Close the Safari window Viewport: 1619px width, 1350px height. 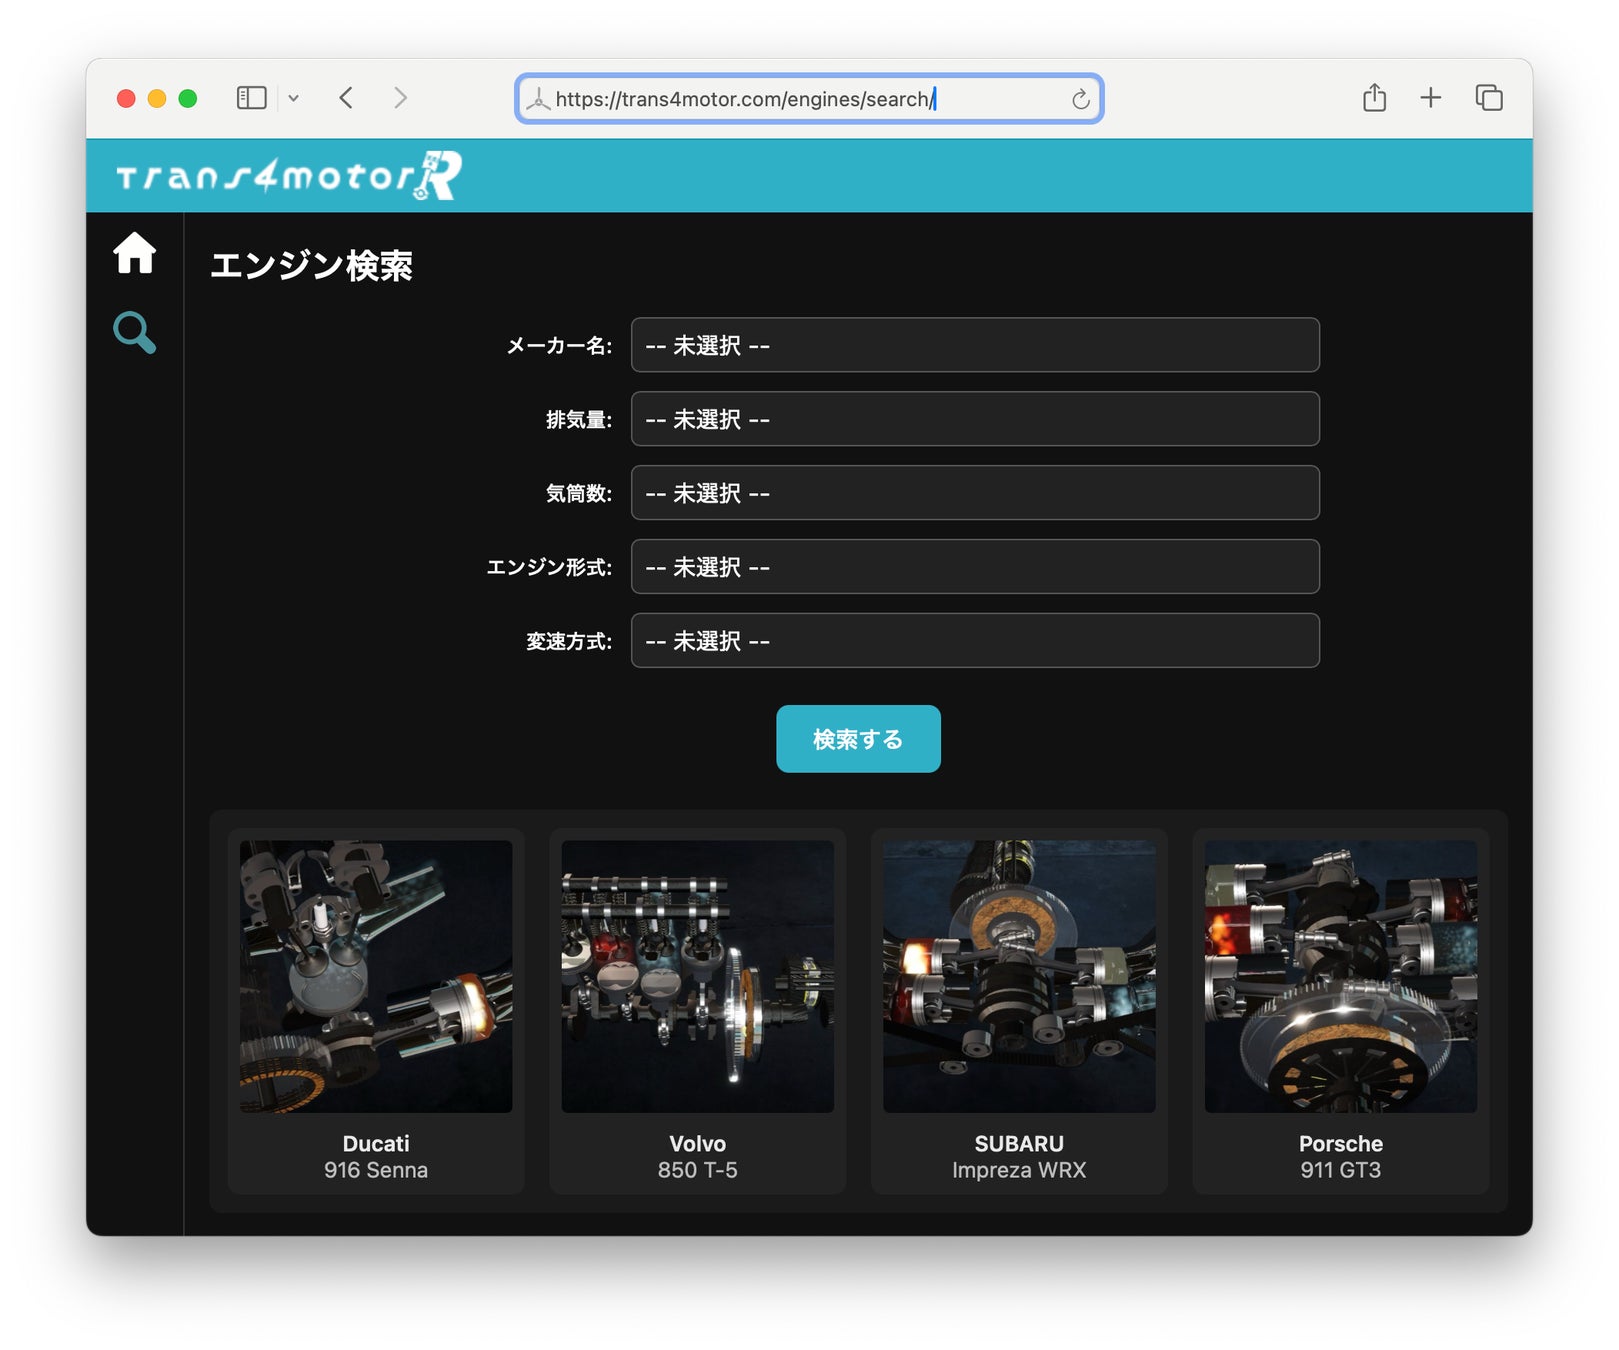click(126, 98)
